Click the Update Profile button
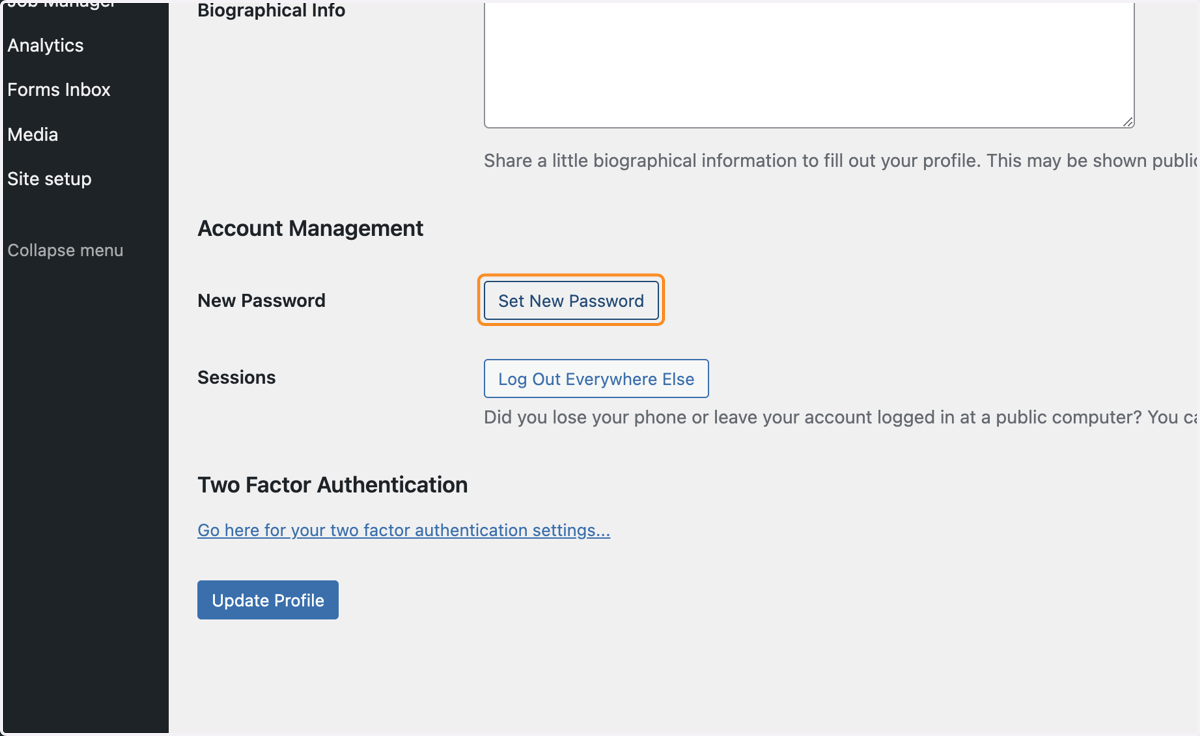The image size is (1200, 736). 268,600
